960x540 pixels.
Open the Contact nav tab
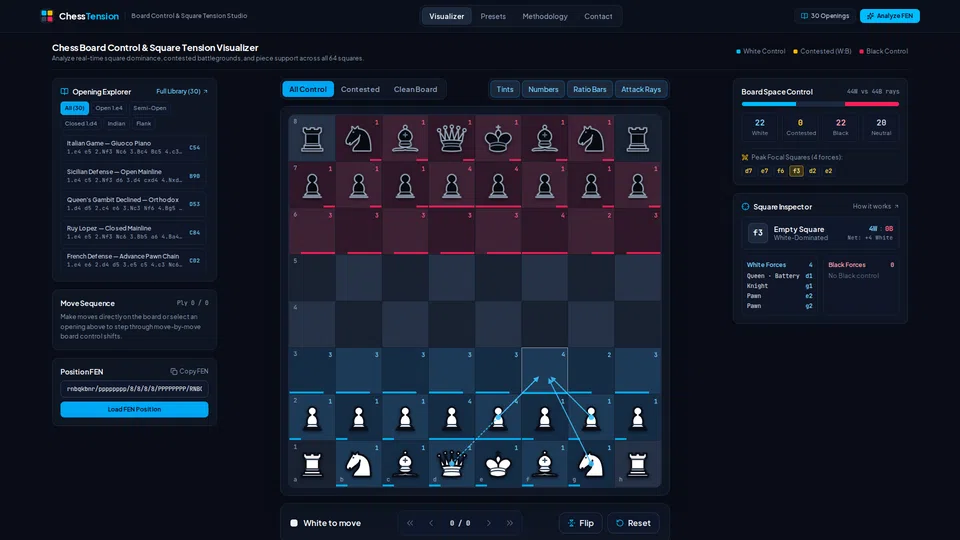point(598,17)
